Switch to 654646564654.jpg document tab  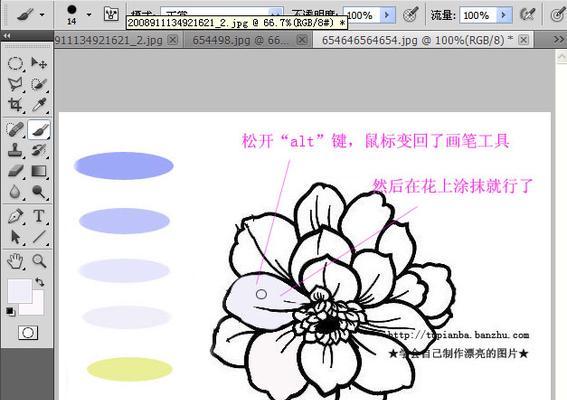coord(417,40)
